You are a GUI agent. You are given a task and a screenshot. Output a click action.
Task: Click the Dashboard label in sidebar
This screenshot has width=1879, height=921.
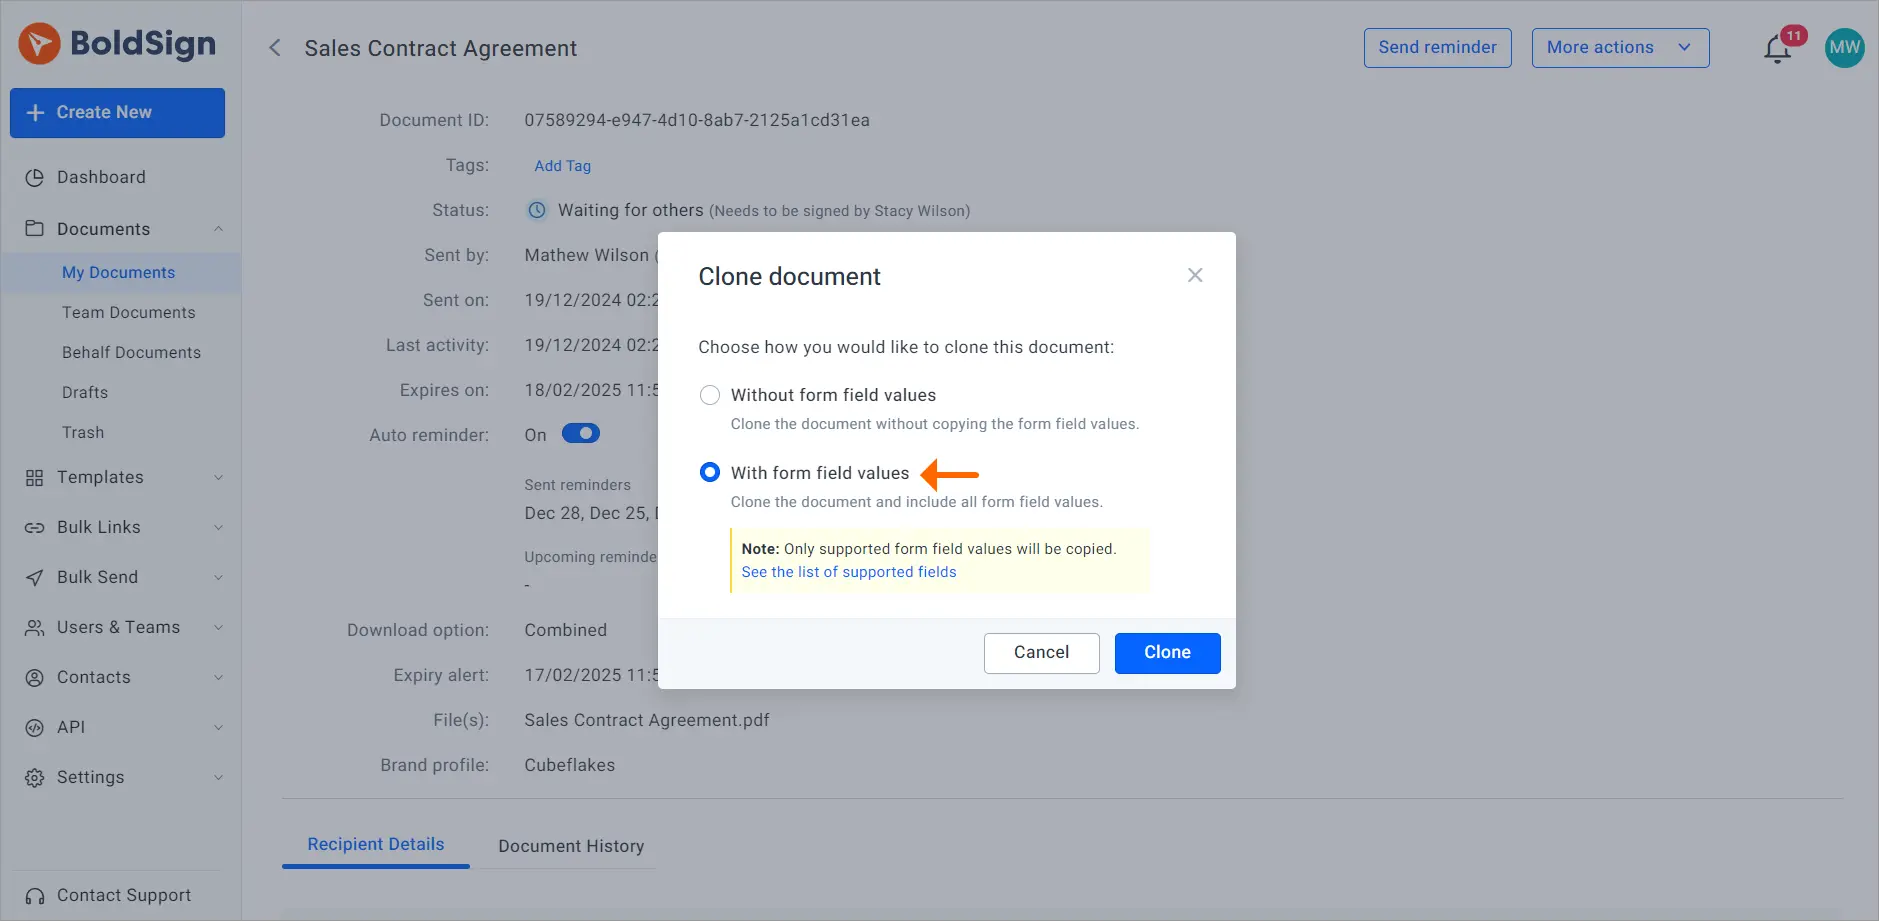click(101, 178)
